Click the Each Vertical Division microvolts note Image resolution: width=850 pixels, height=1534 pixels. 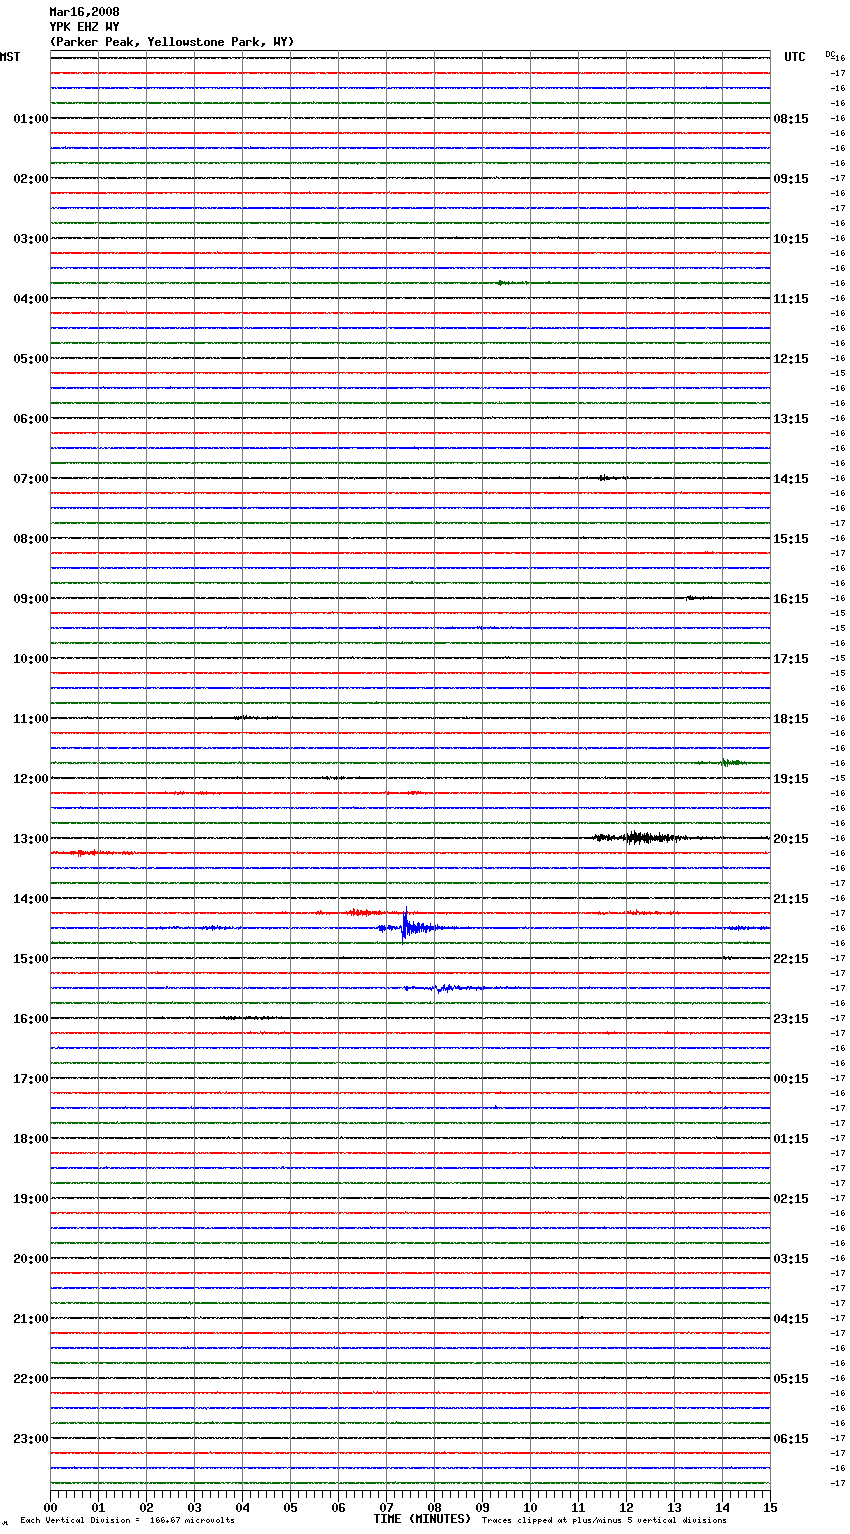pos(127,1521)
